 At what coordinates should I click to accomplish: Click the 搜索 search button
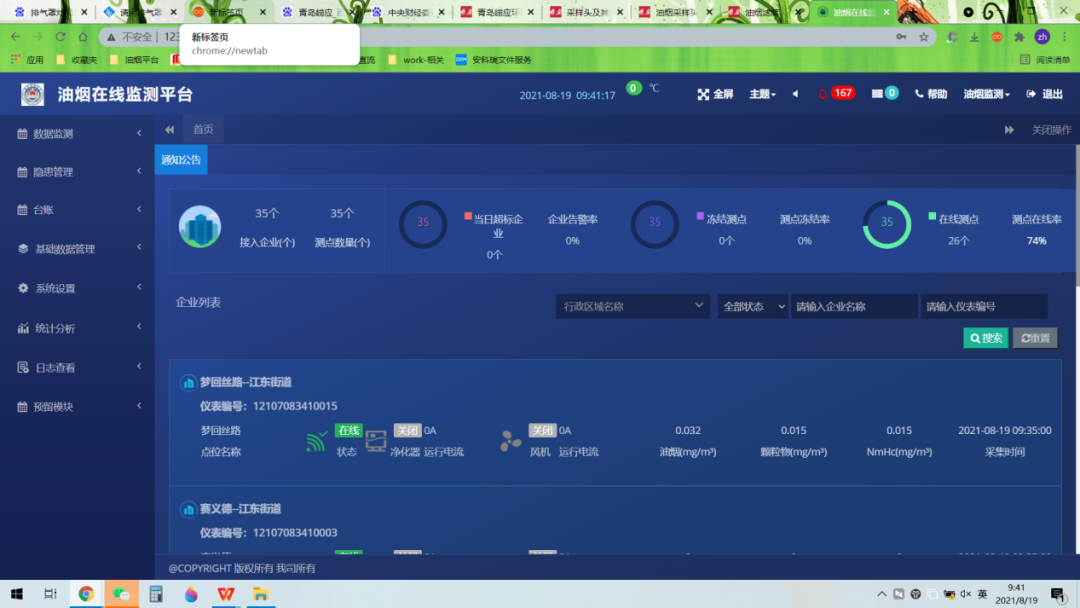(985, 338)
